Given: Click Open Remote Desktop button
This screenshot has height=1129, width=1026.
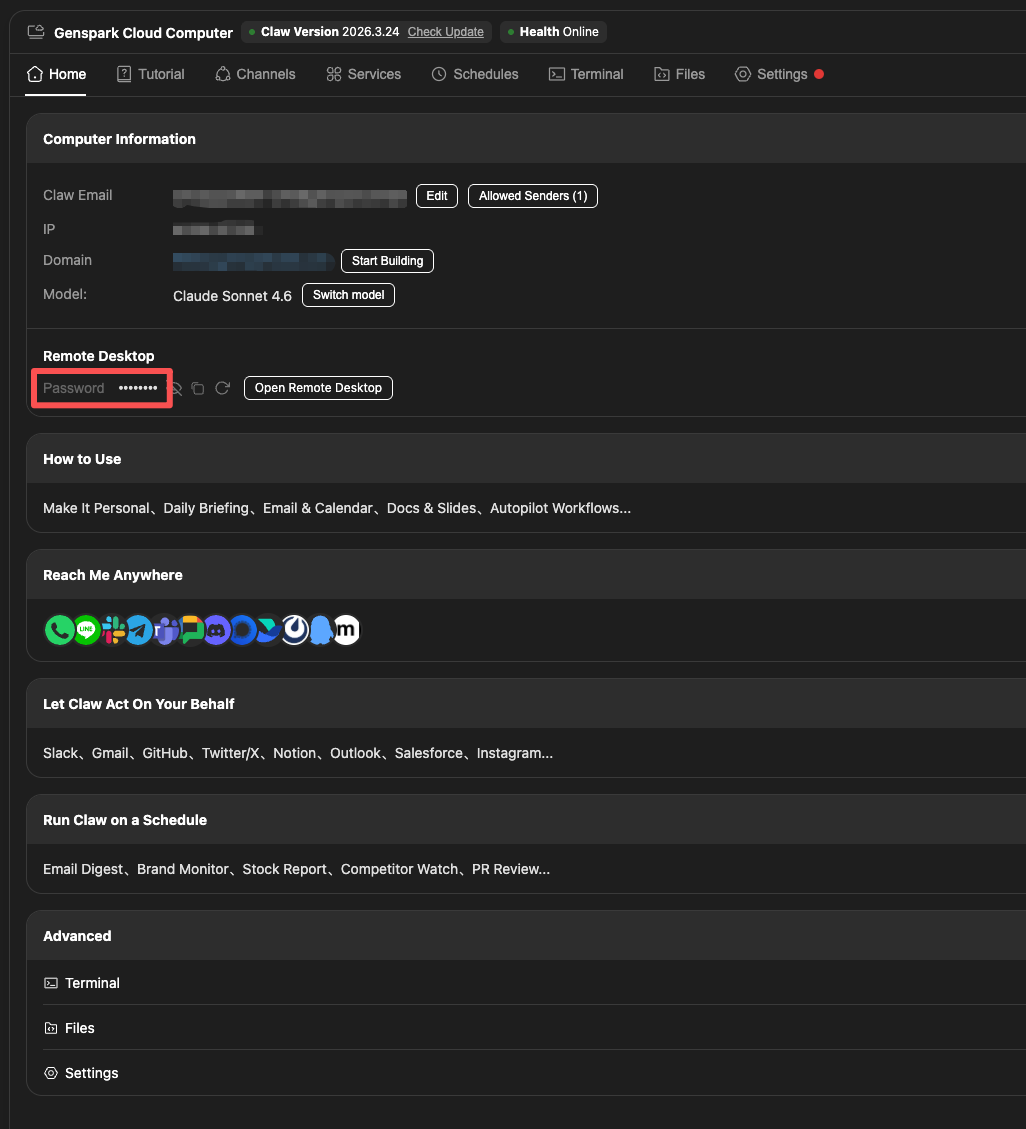Looking at the screenshot, I should pos(318,388).
